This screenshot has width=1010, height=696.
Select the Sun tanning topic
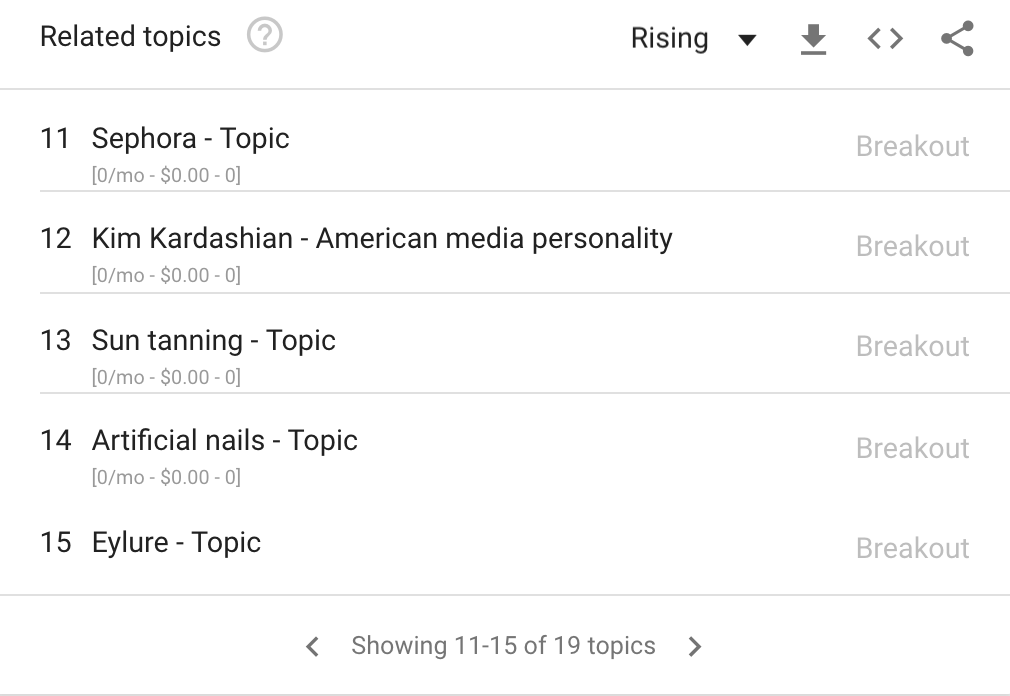213,340
